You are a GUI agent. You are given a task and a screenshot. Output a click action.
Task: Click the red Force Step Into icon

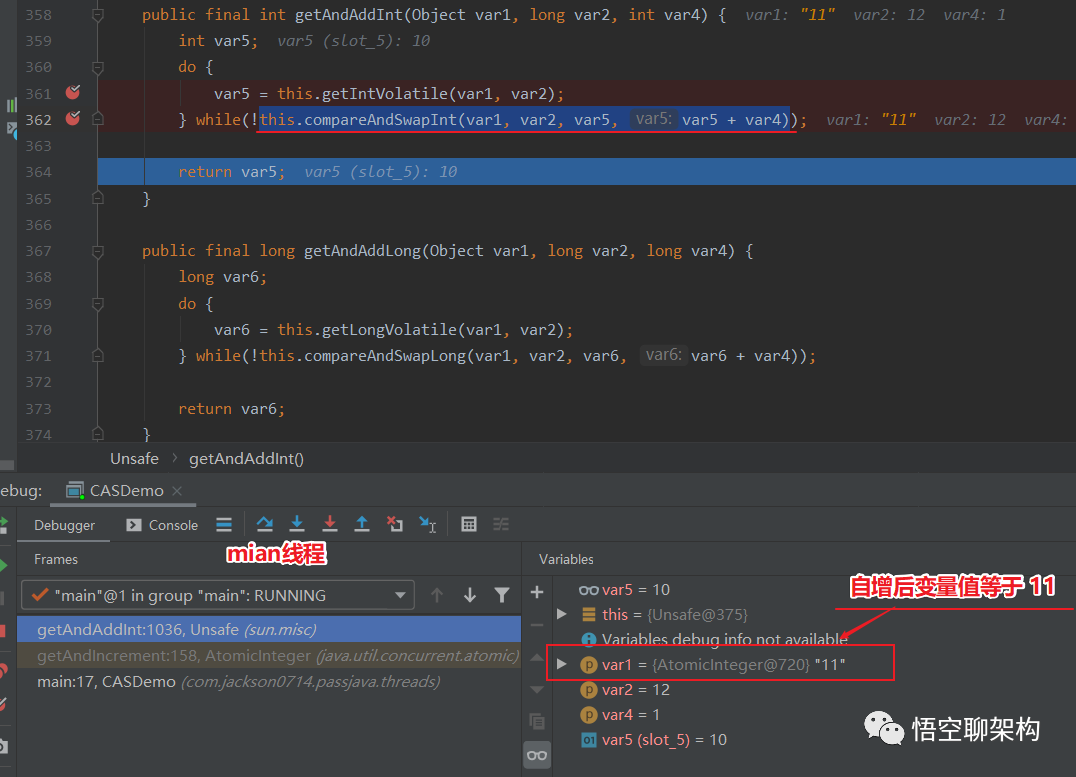330,524
